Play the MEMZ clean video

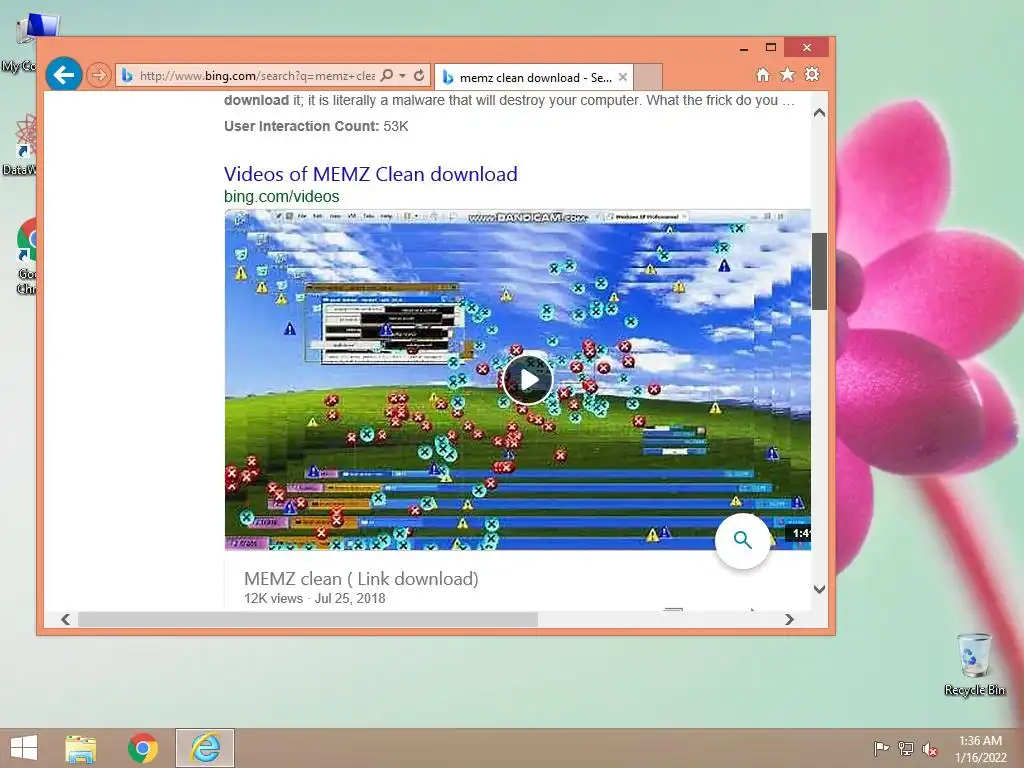point(528,379)
